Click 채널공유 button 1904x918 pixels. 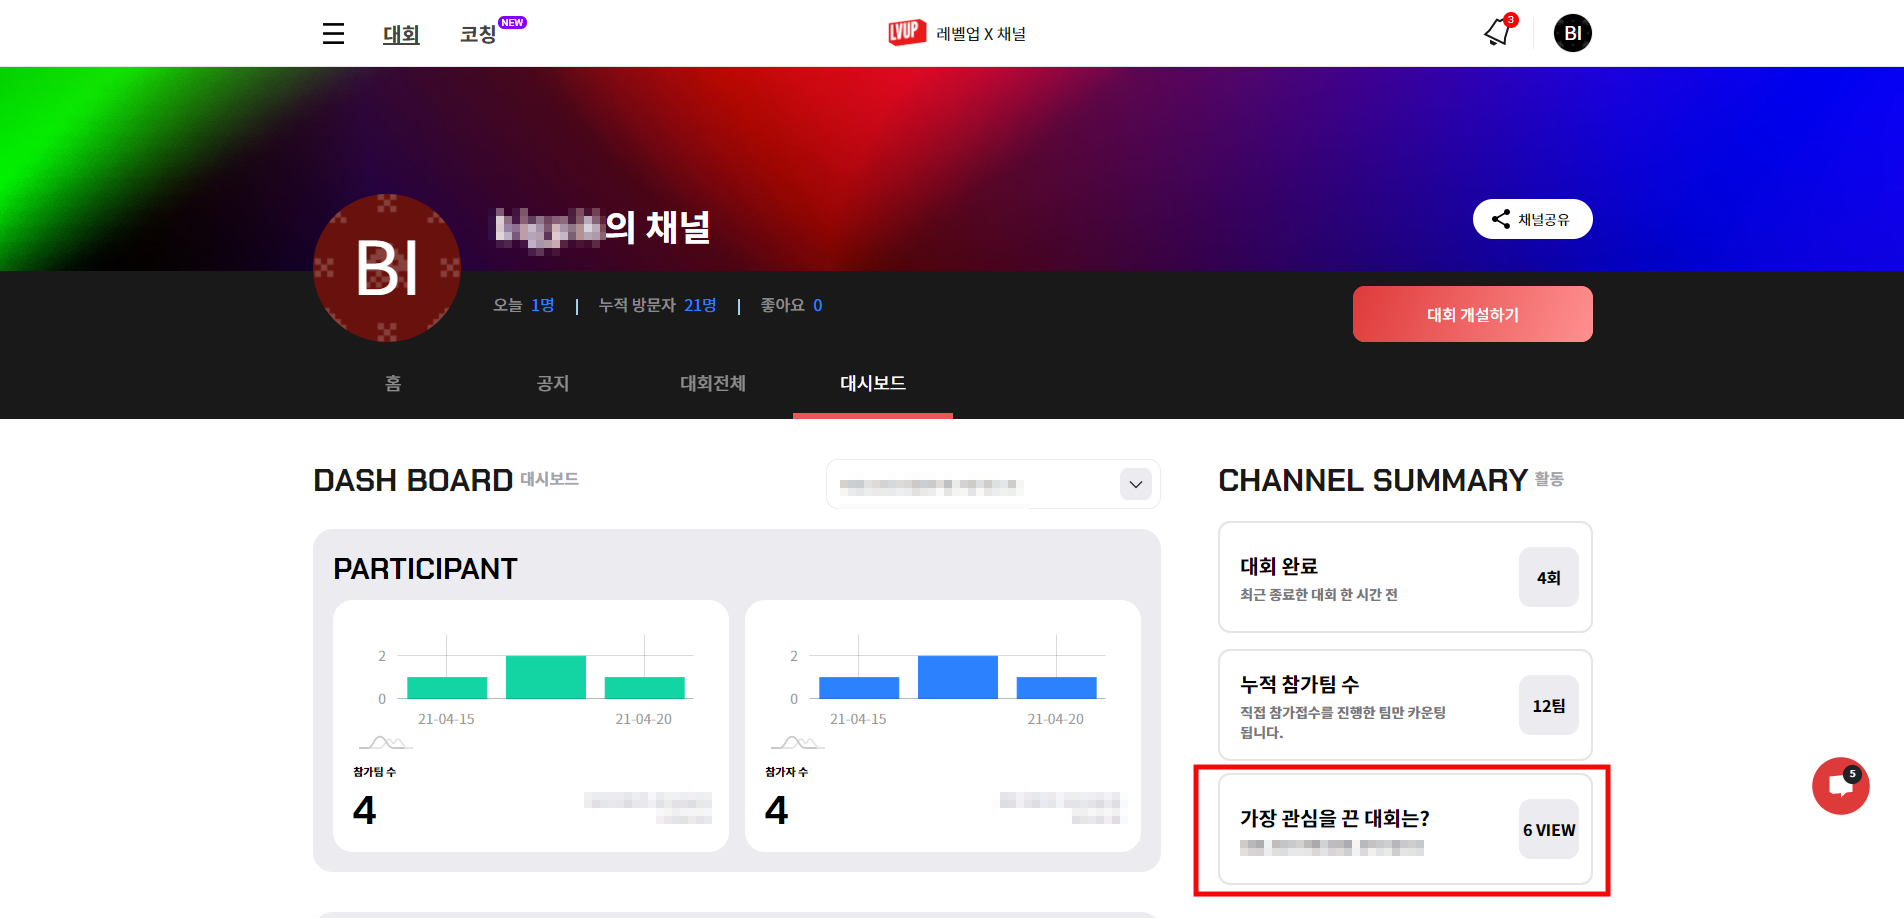pos(1532,219)
